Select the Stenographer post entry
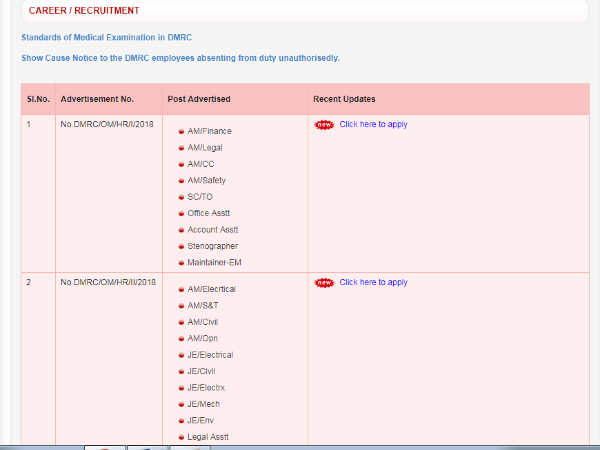The width and height of the screenshot is (600, 450). point(213,246)
